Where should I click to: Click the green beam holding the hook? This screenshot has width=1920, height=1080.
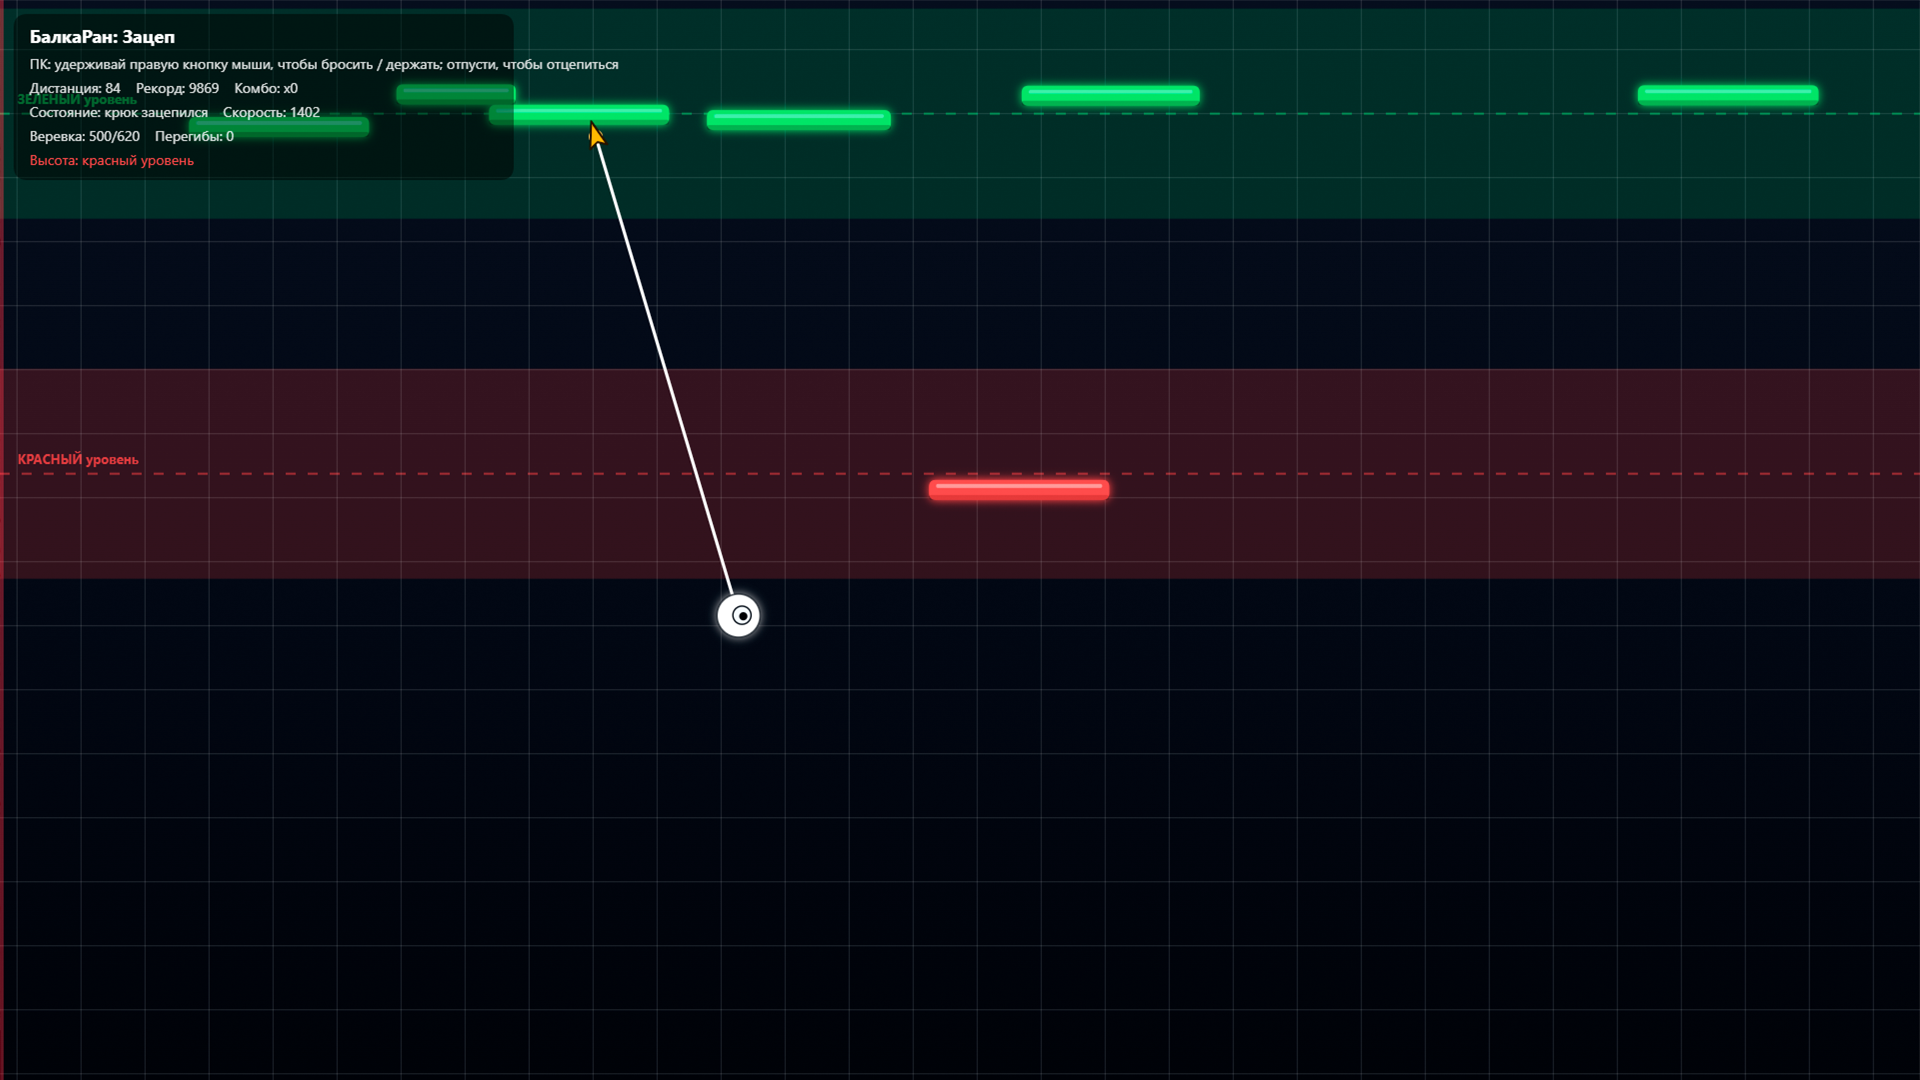(578, 115)
